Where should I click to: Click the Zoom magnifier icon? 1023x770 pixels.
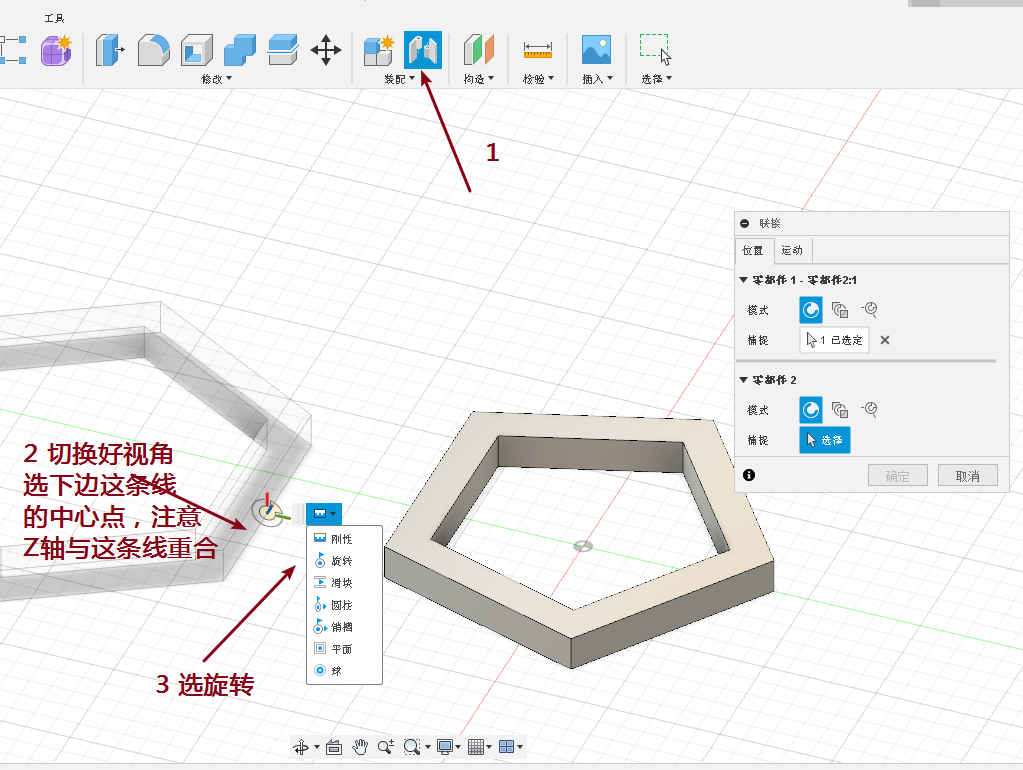386,747
